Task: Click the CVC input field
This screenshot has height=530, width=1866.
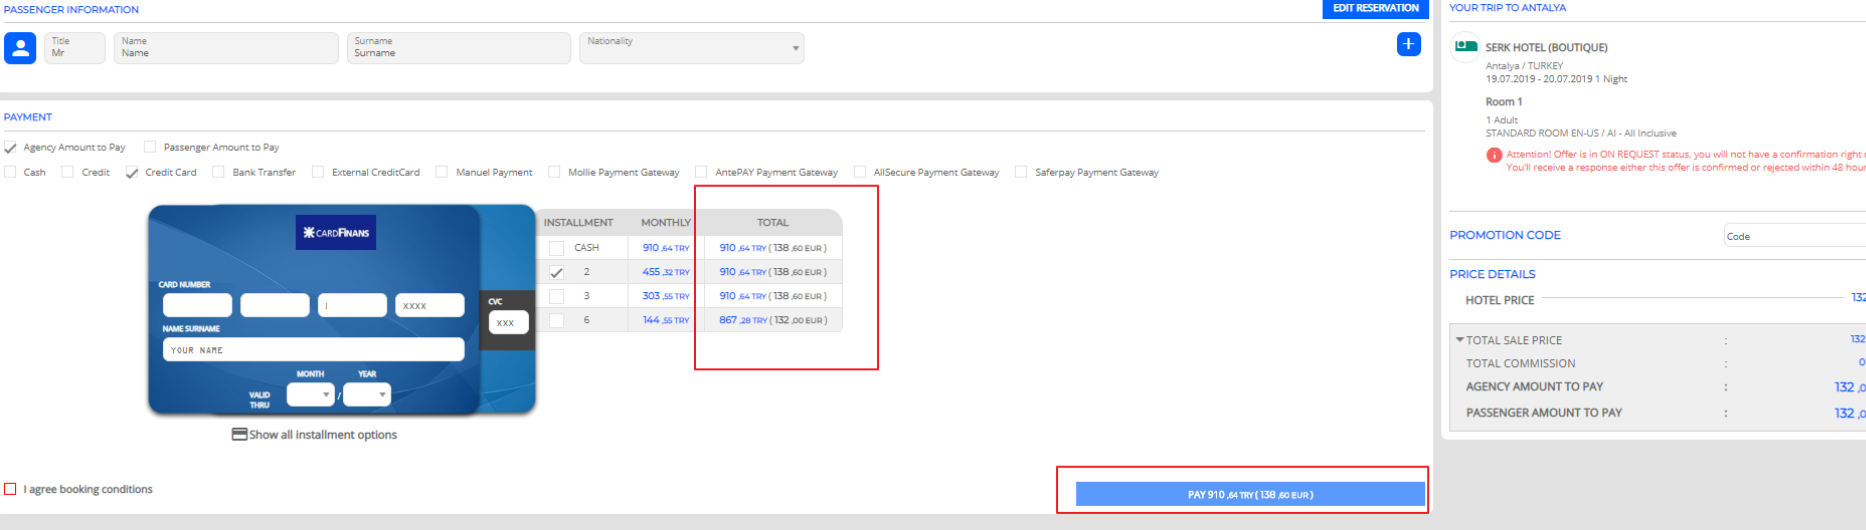Action: (x=508, y=323)
